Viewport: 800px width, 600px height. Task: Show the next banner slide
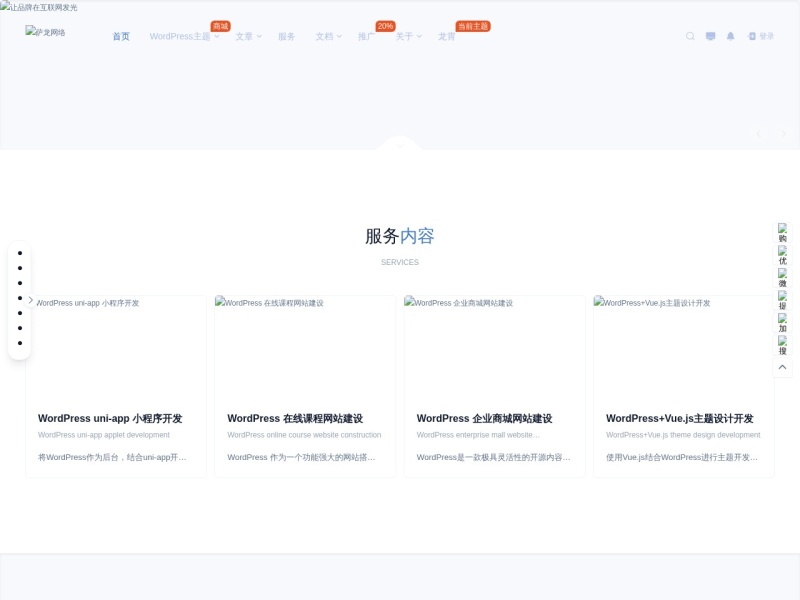pyautogui.click(x=784, y=134)
